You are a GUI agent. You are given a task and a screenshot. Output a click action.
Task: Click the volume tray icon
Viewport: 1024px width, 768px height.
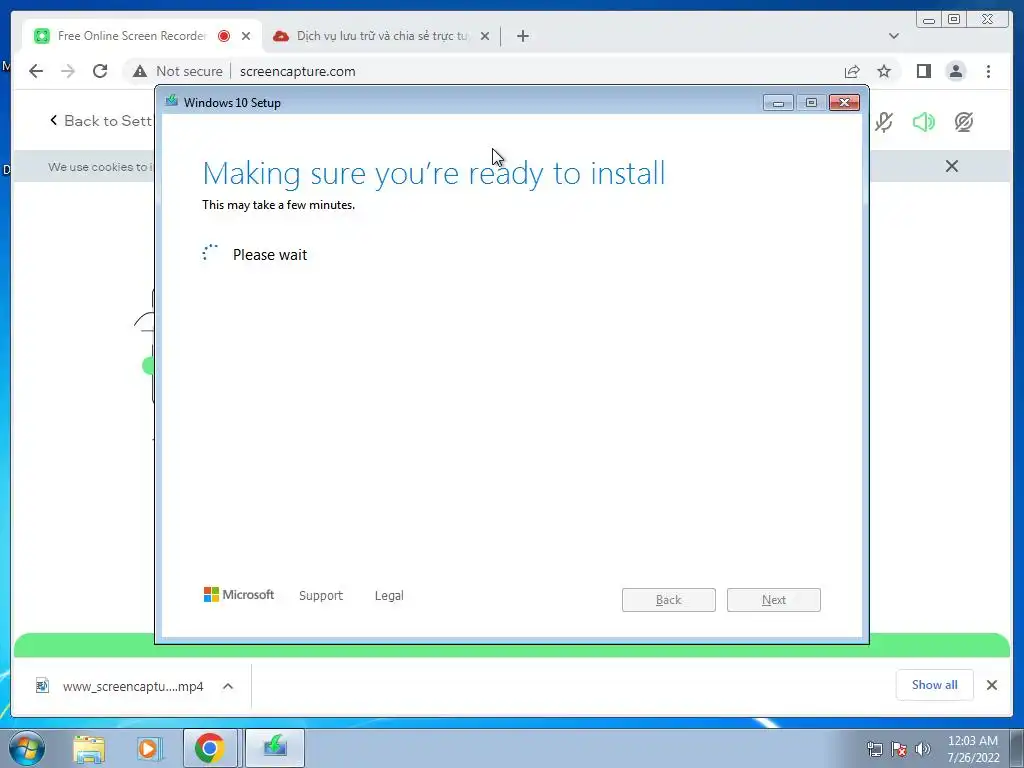(923, 749)
